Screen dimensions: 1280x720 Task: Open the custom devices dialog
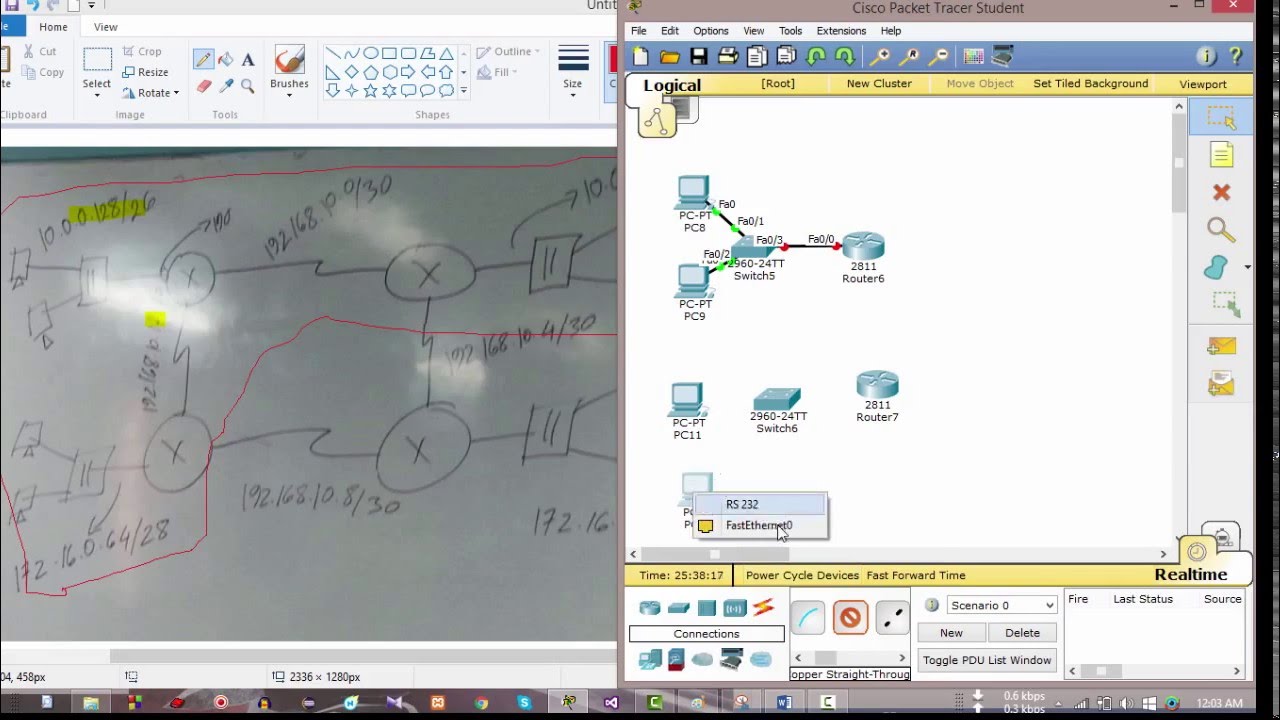click(x=1003, y=57)
